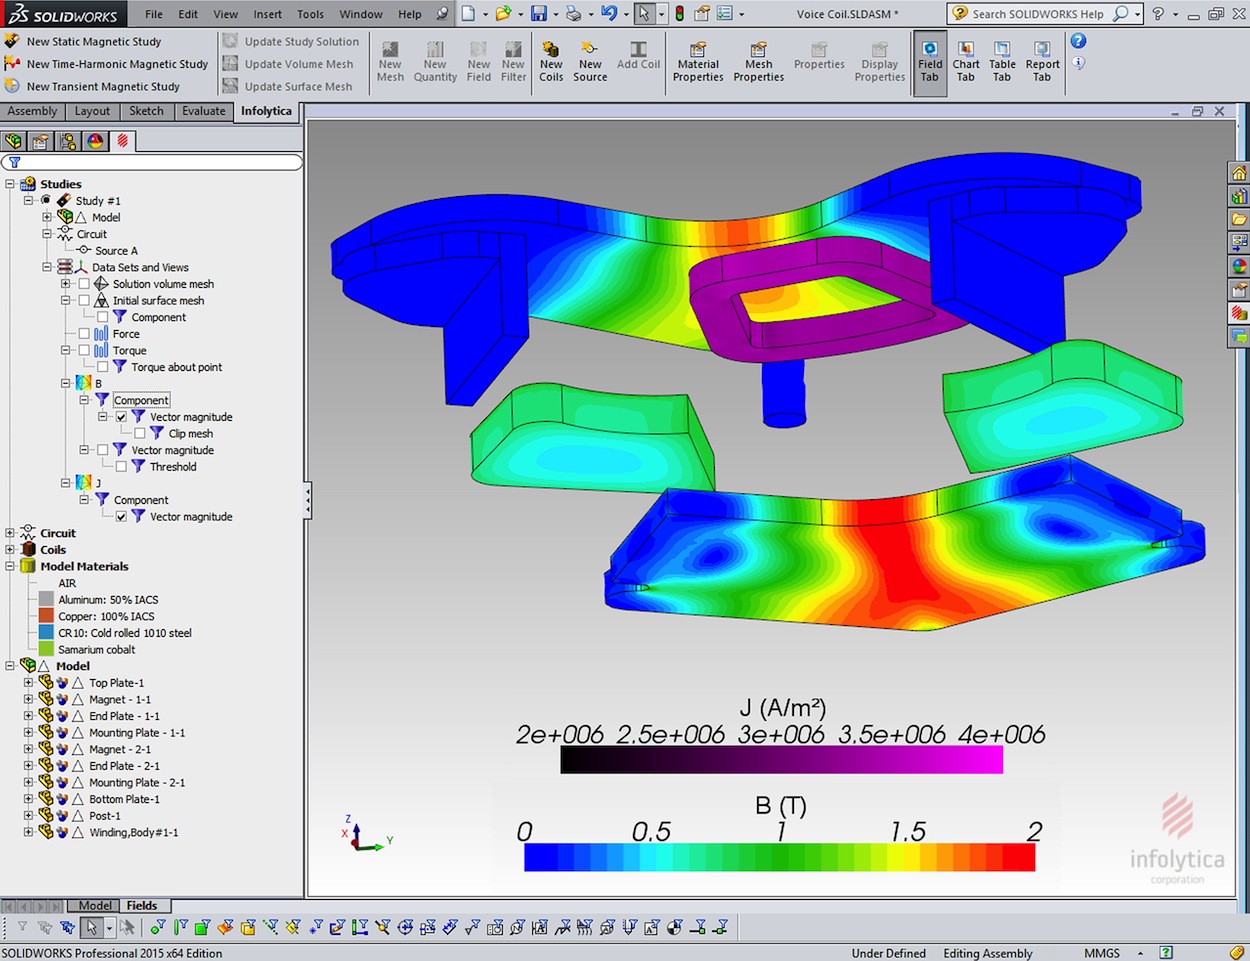This screenshot has height=961, width=1250.
Task: Open the PropertyManager tab icon
Action: click(41, 141)
